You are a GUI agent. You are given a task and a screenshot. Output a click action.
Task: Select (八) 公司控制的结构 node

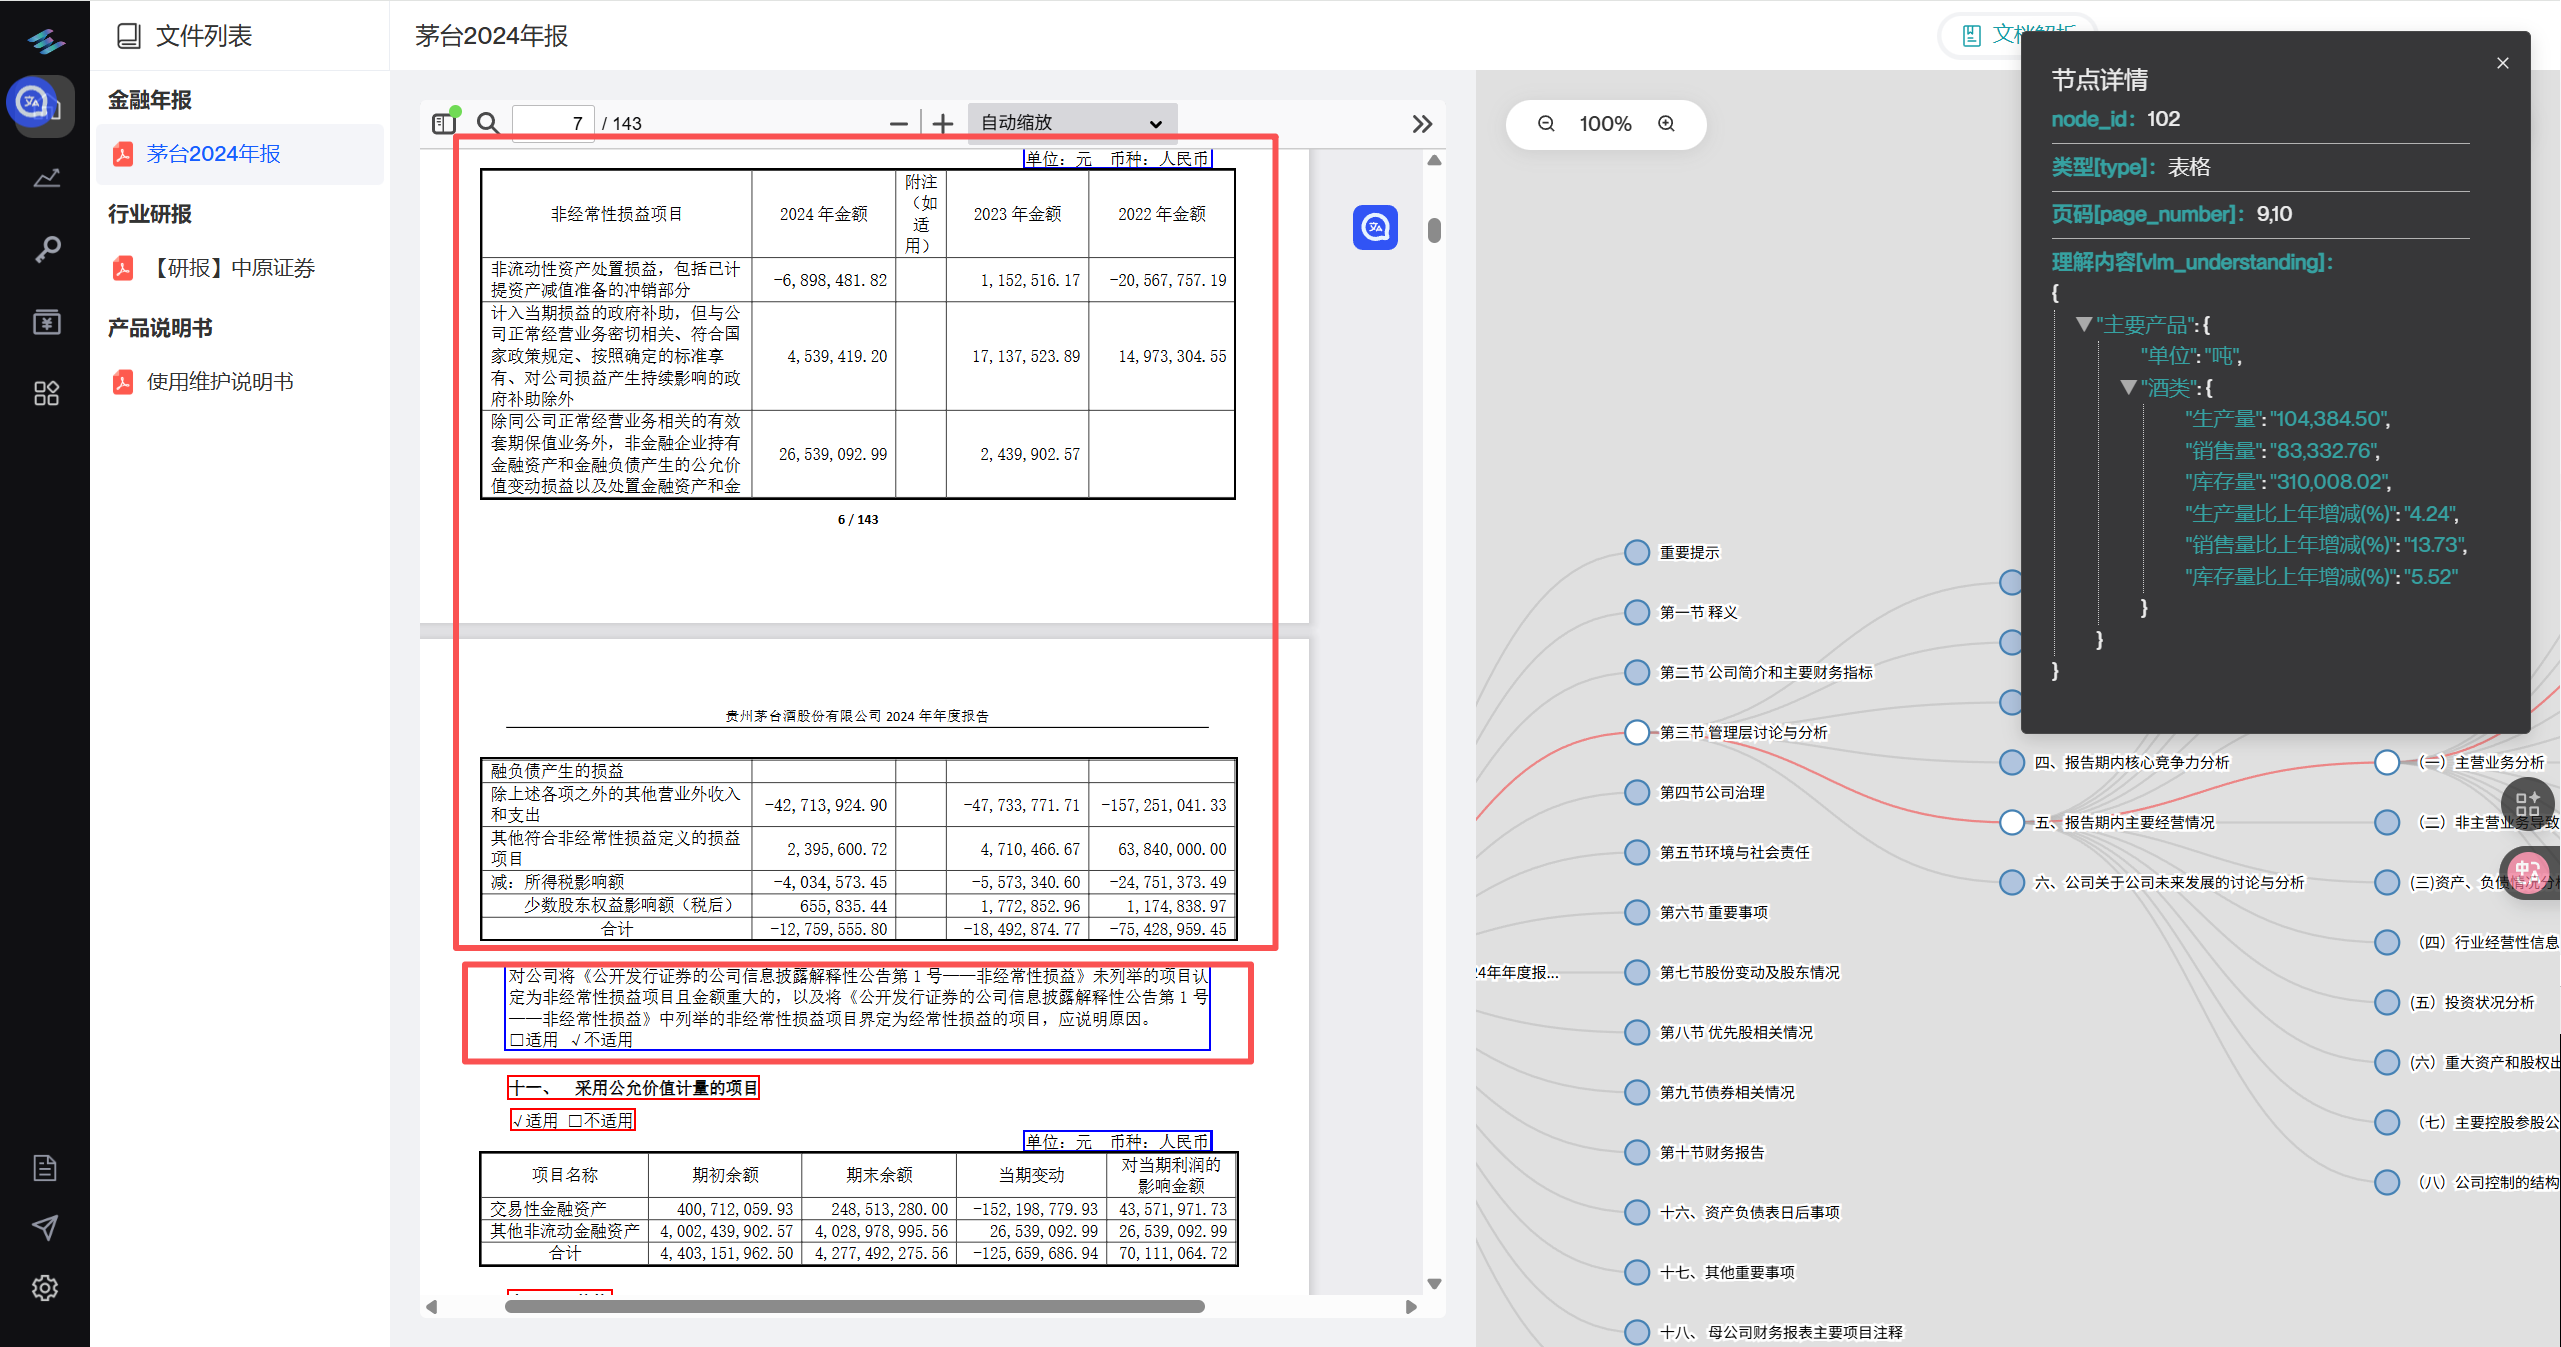2387,1182
